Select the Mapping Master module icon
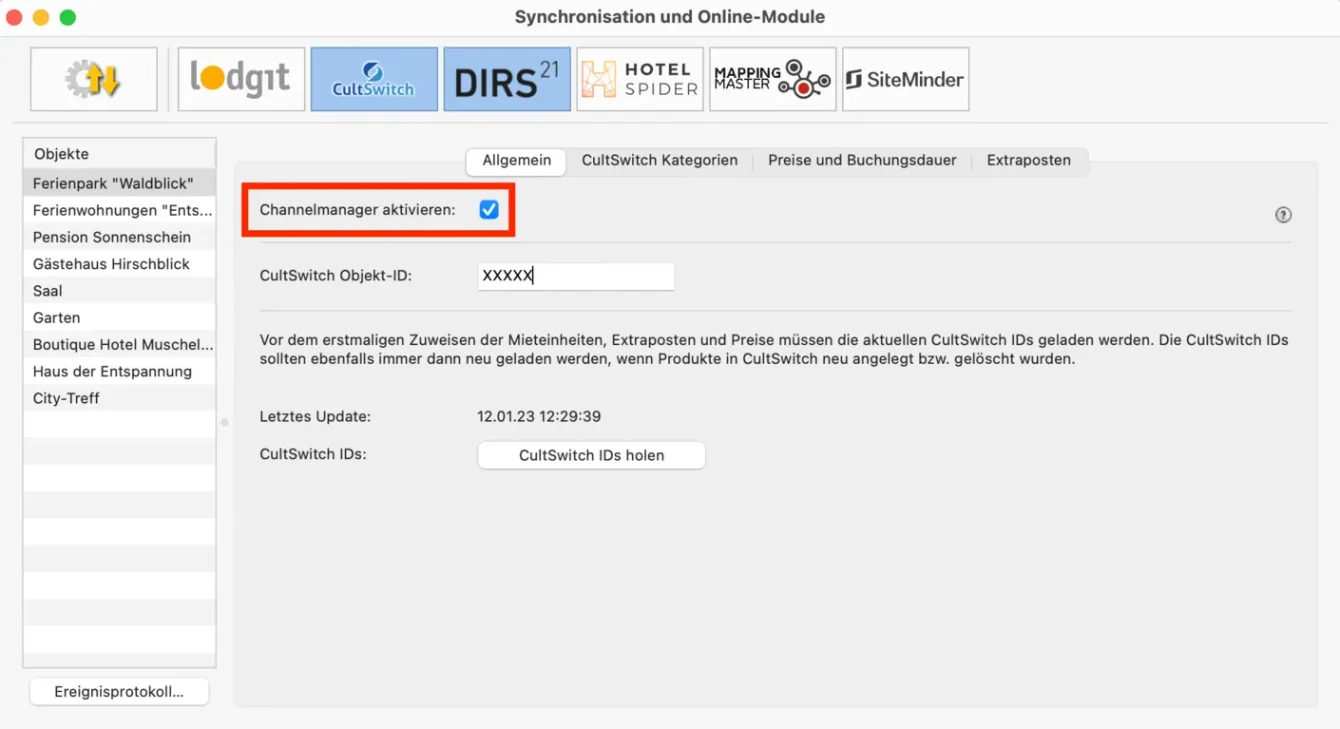 point(773,79)
